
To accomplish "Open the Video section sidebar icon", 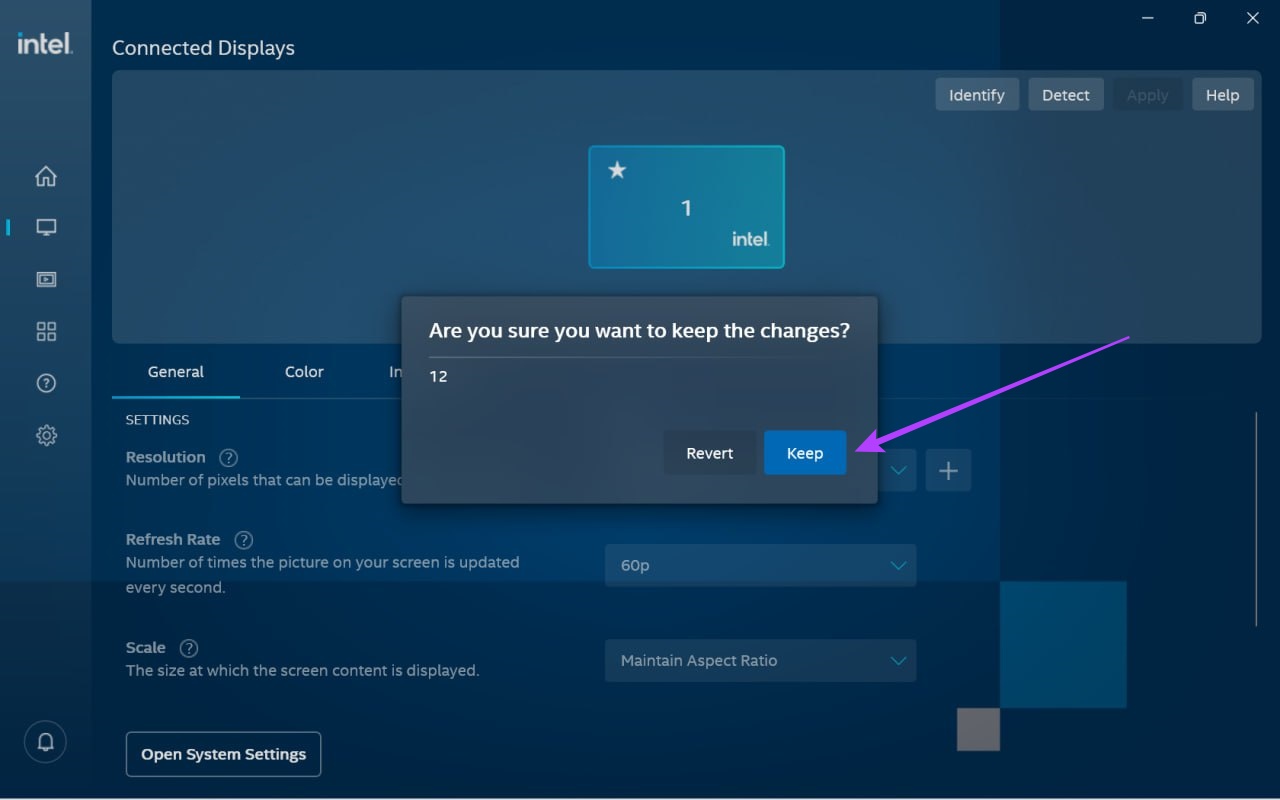I will point(46,279).
